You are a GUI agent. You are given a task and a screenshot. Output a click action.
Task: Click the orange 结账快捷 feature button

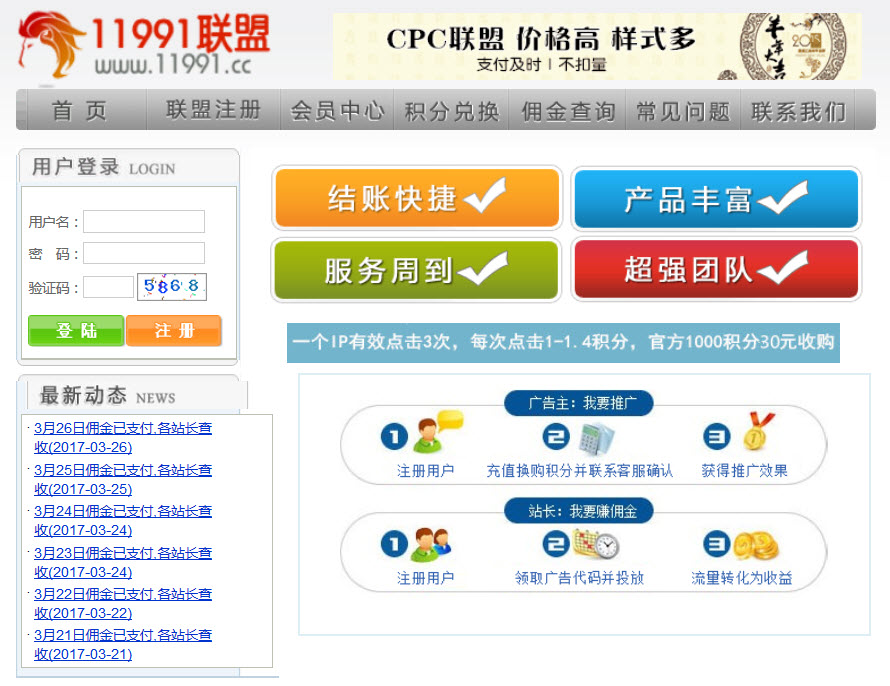[416, 198]
